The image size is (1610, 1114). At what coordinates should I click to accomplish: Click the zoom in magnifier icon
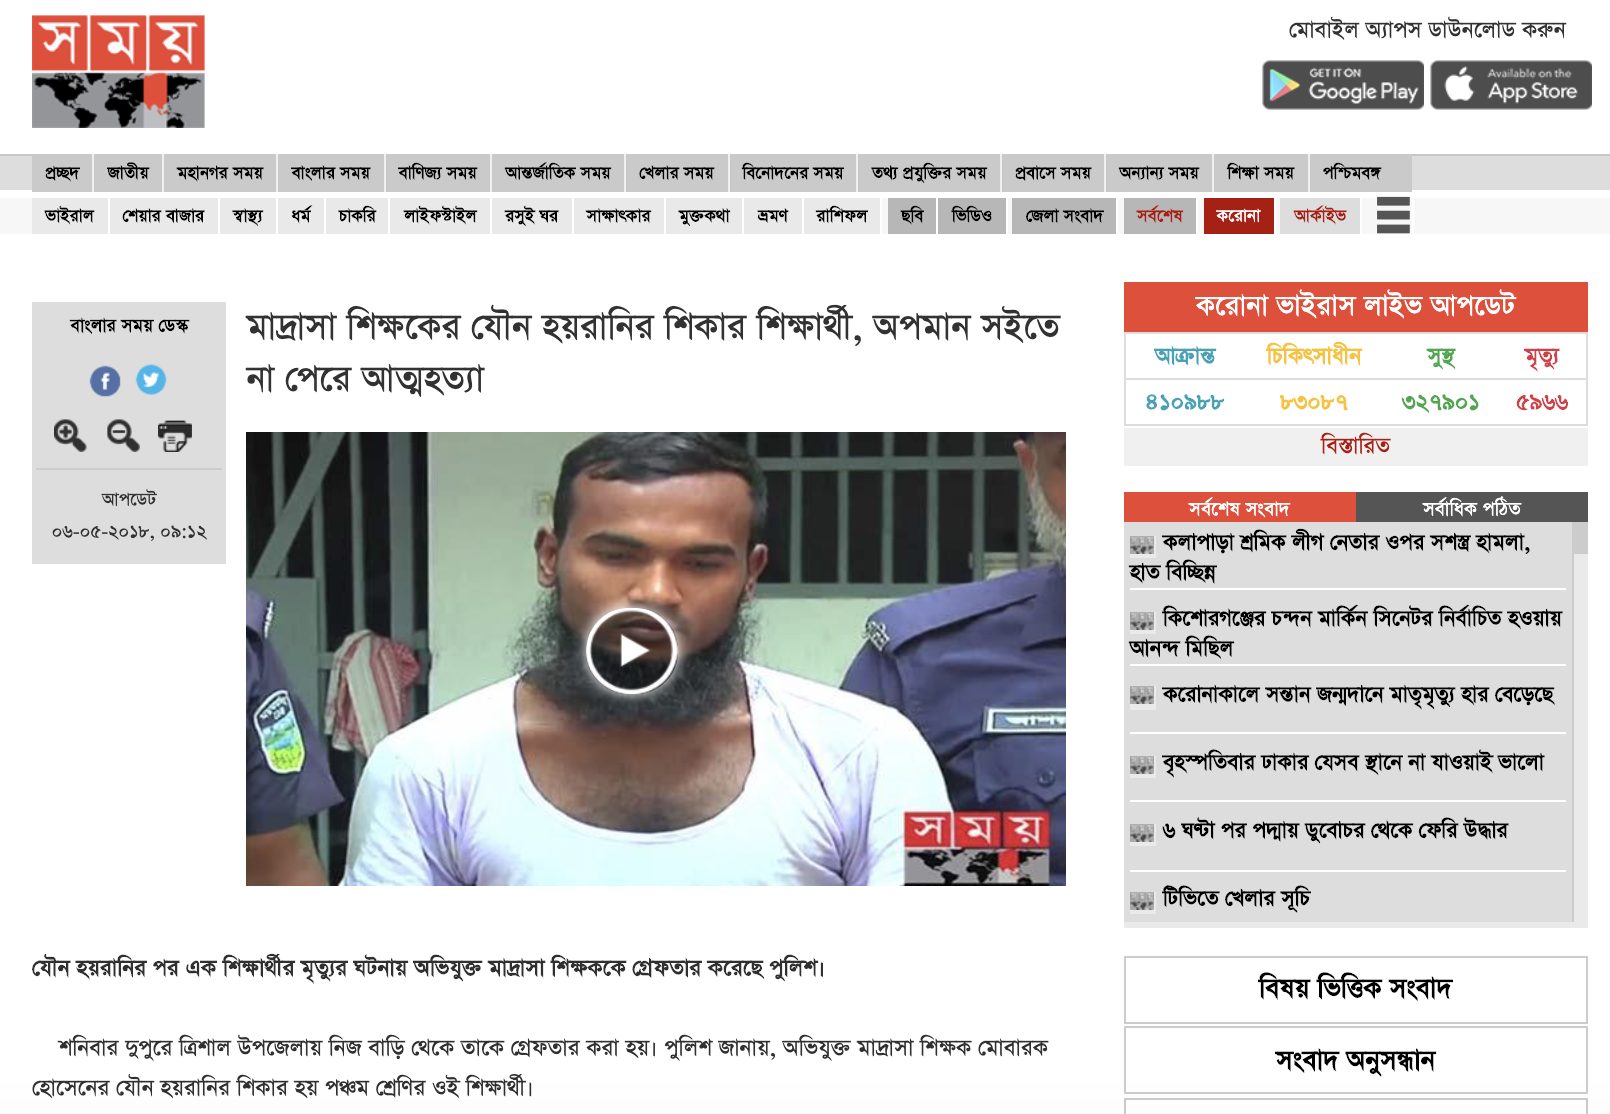click(x=69, y=435)
